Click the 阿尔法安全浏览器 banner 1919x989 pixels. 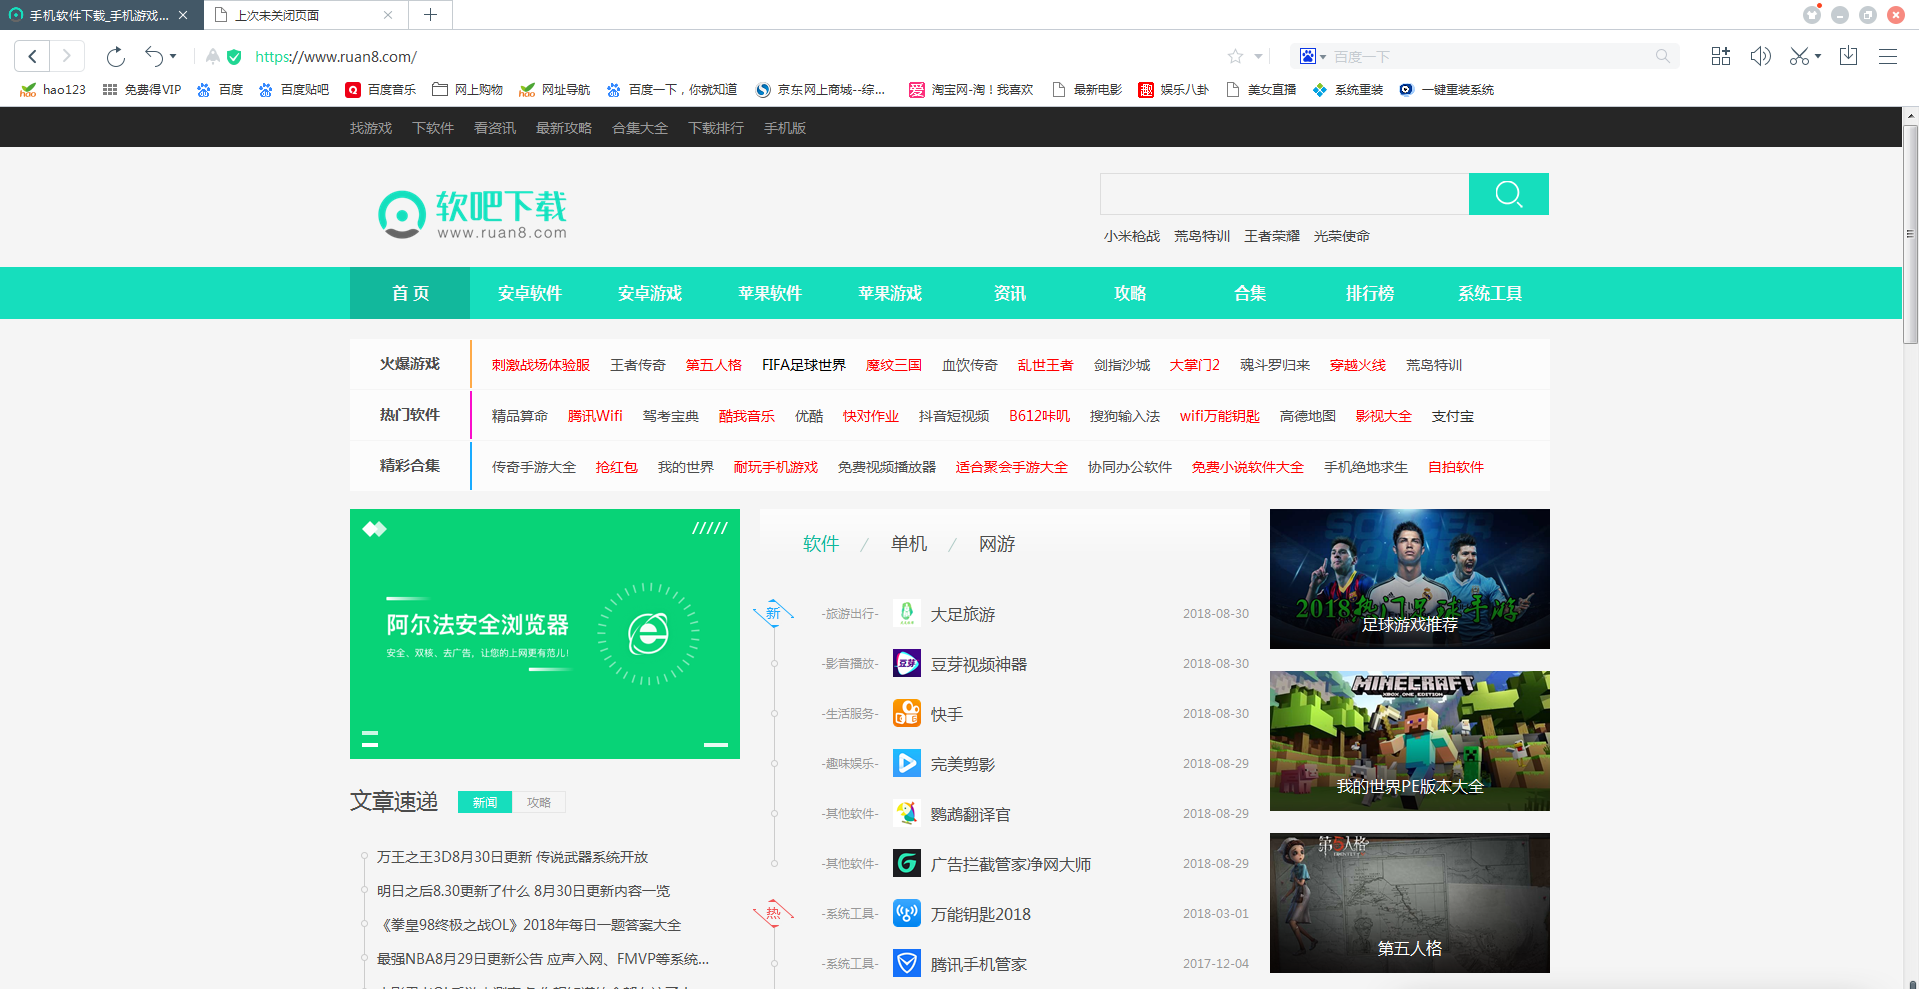tap(545, 634)
